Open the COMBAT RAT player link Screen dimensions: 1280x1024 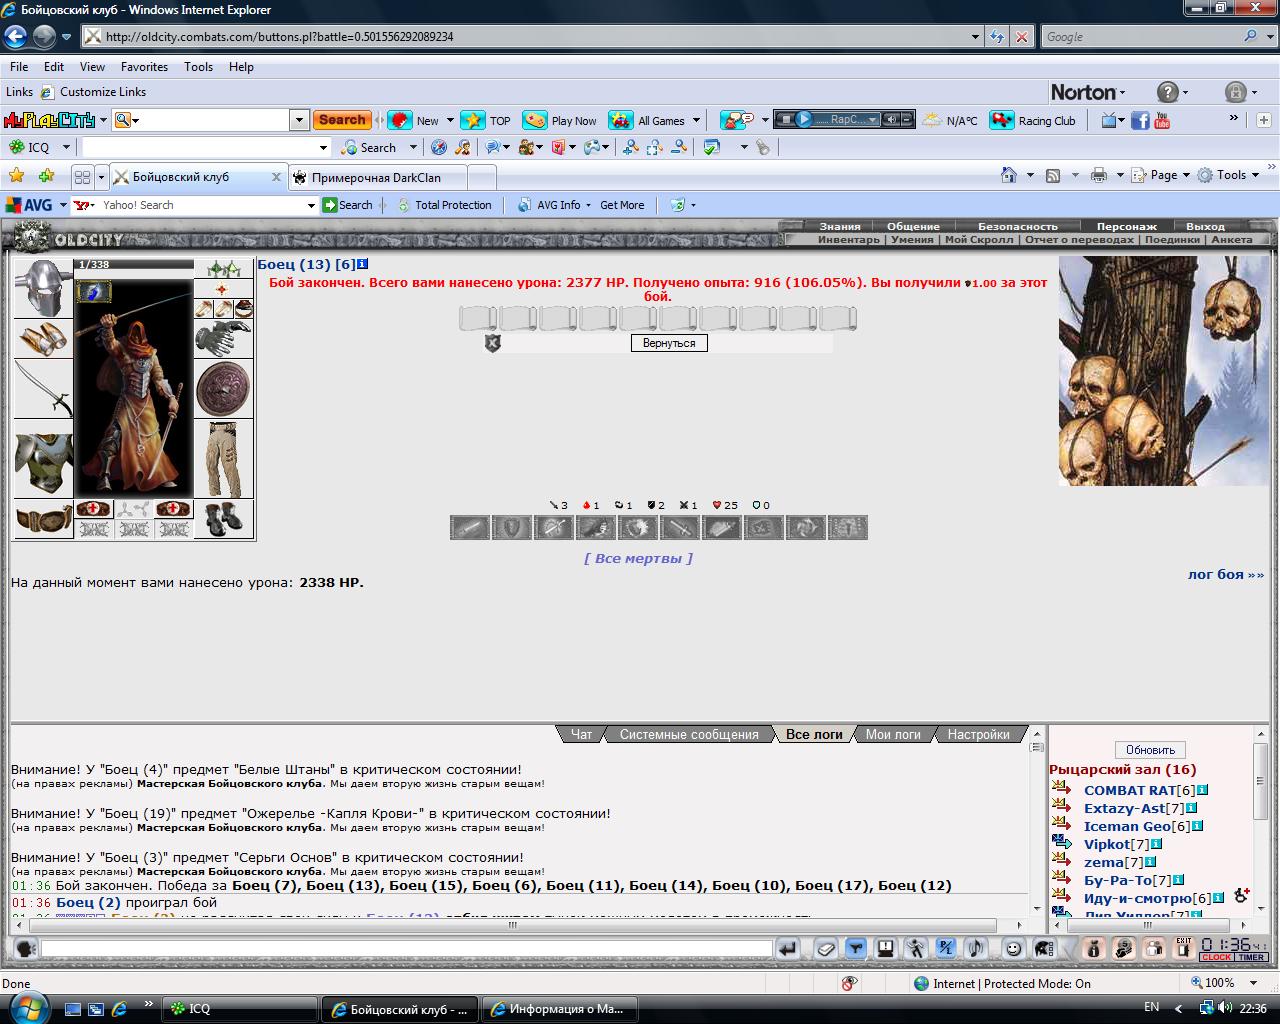pos(1129,790)
